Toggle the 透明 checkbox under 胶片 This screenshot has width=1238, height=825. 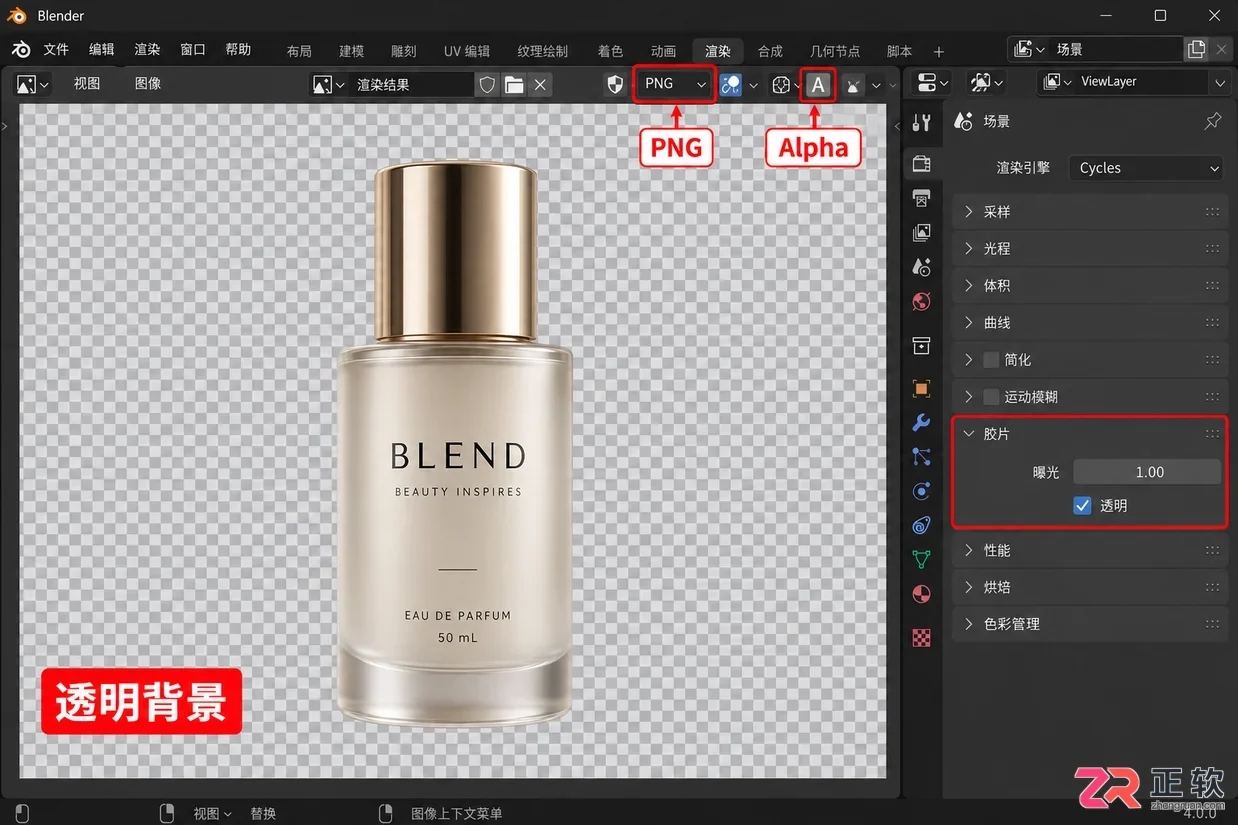(1082, 506)
